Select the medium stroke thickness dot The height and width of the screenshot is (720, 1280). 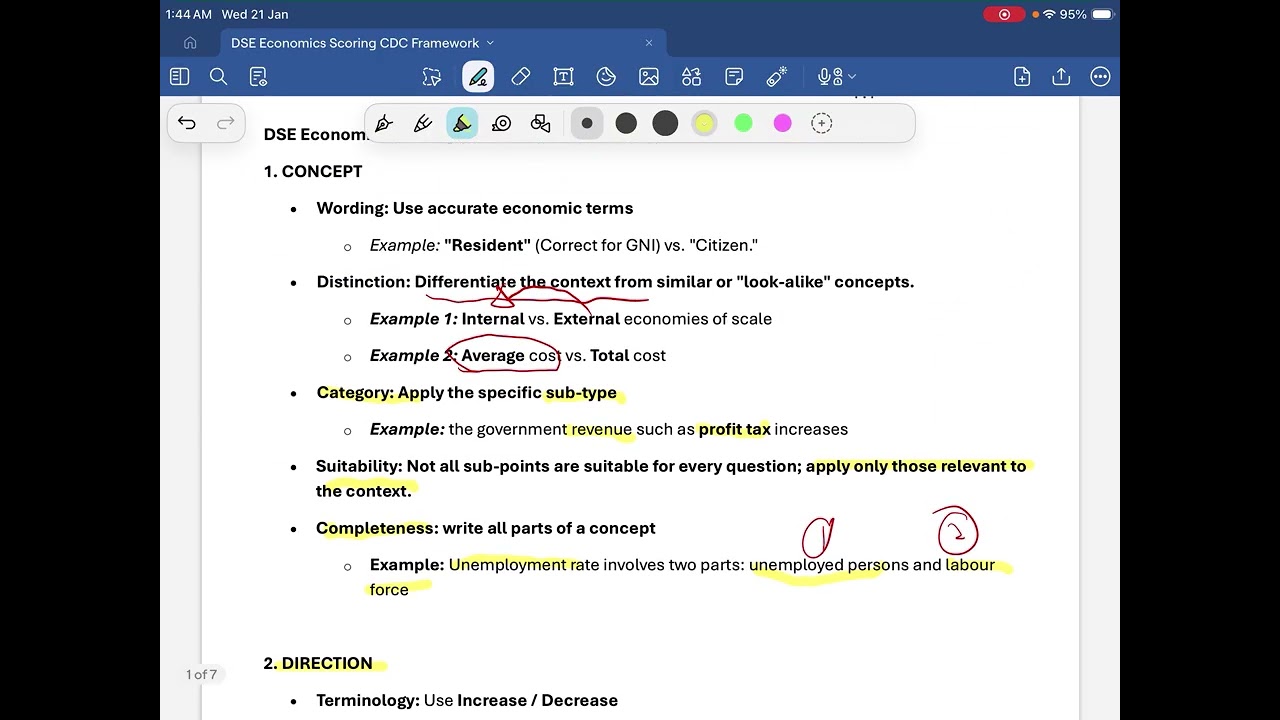(x=626, y=123)
